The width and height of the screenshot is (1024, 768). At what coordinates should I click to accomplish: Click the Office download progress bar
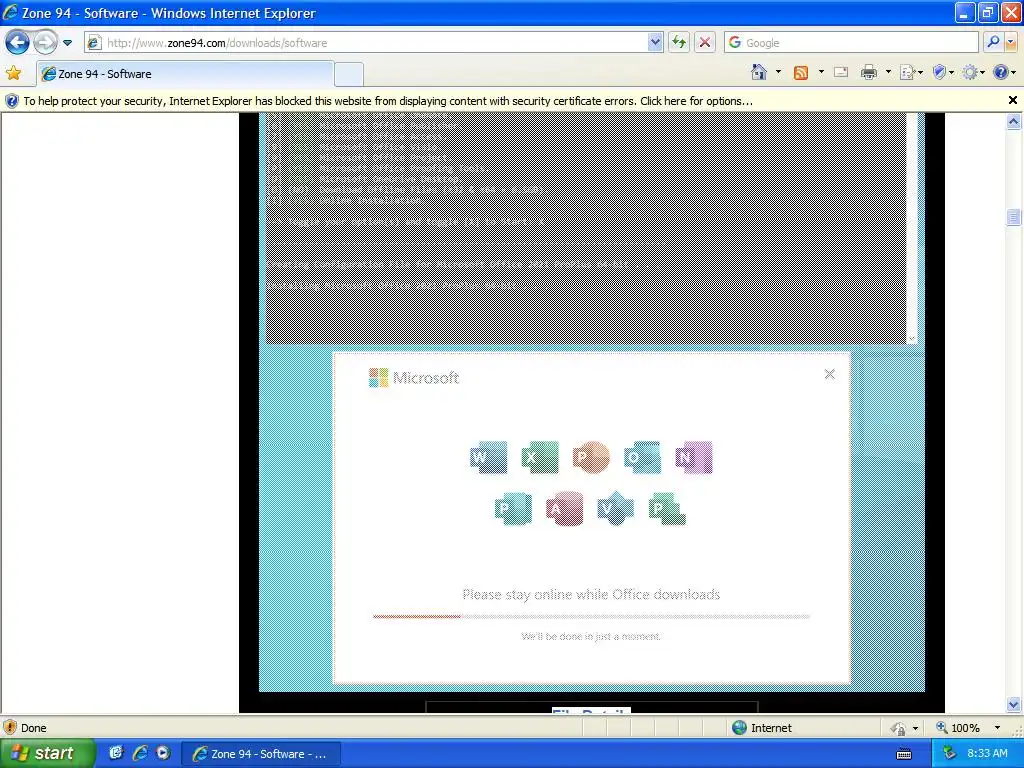pyautogui.click(x=591, y=616)
